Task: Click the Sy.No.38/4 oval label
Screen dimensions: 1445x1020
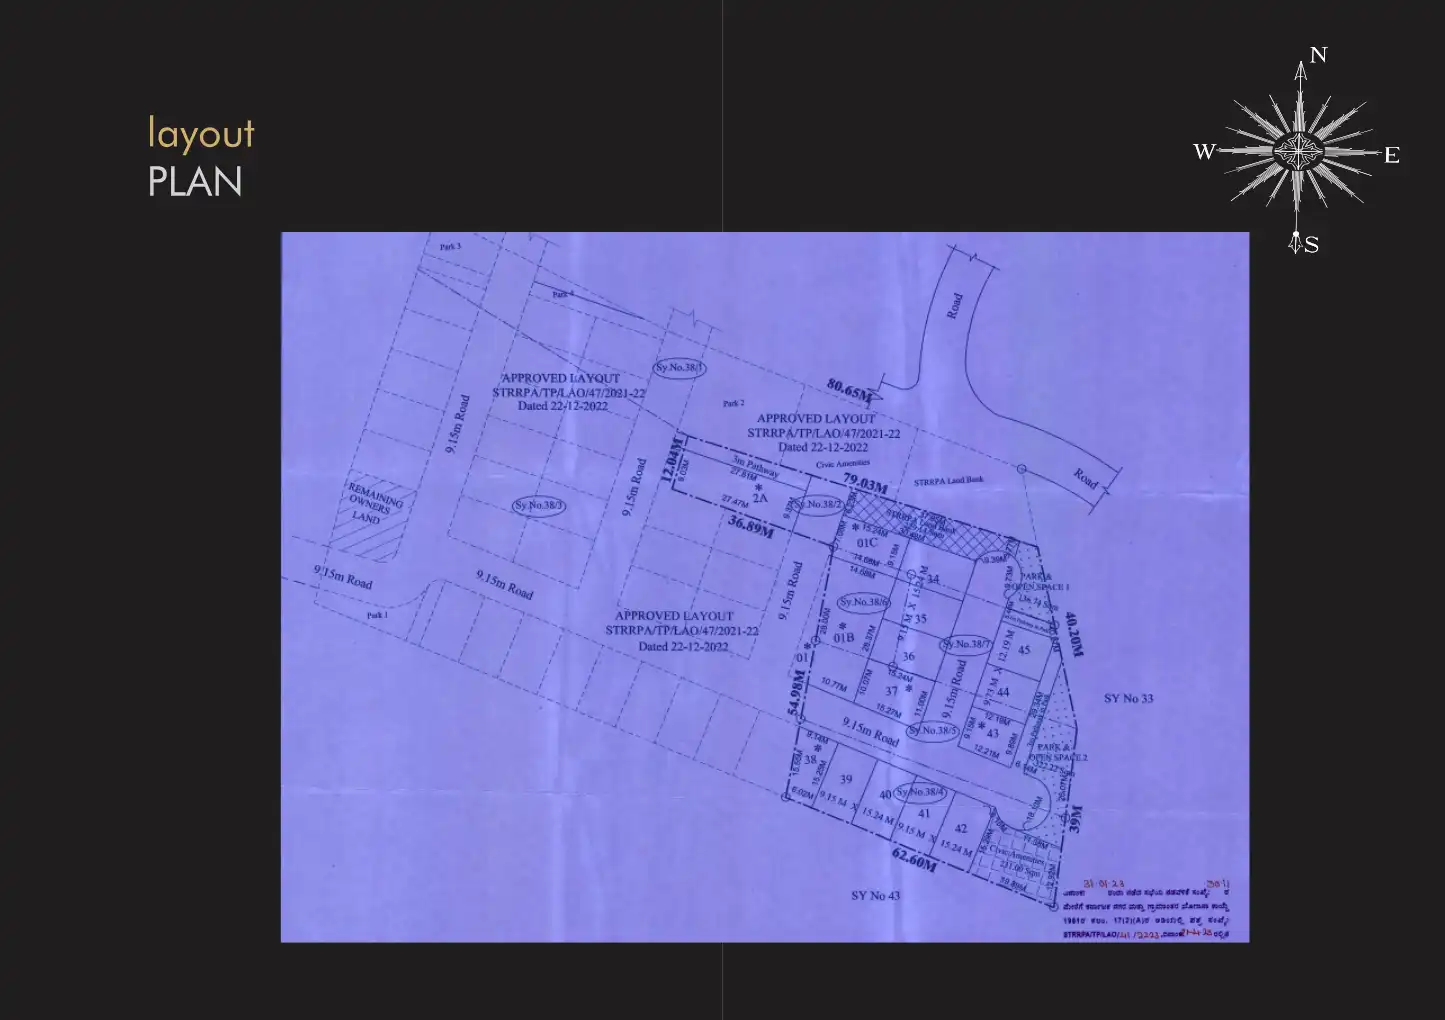Action: (x=921, y=791)
